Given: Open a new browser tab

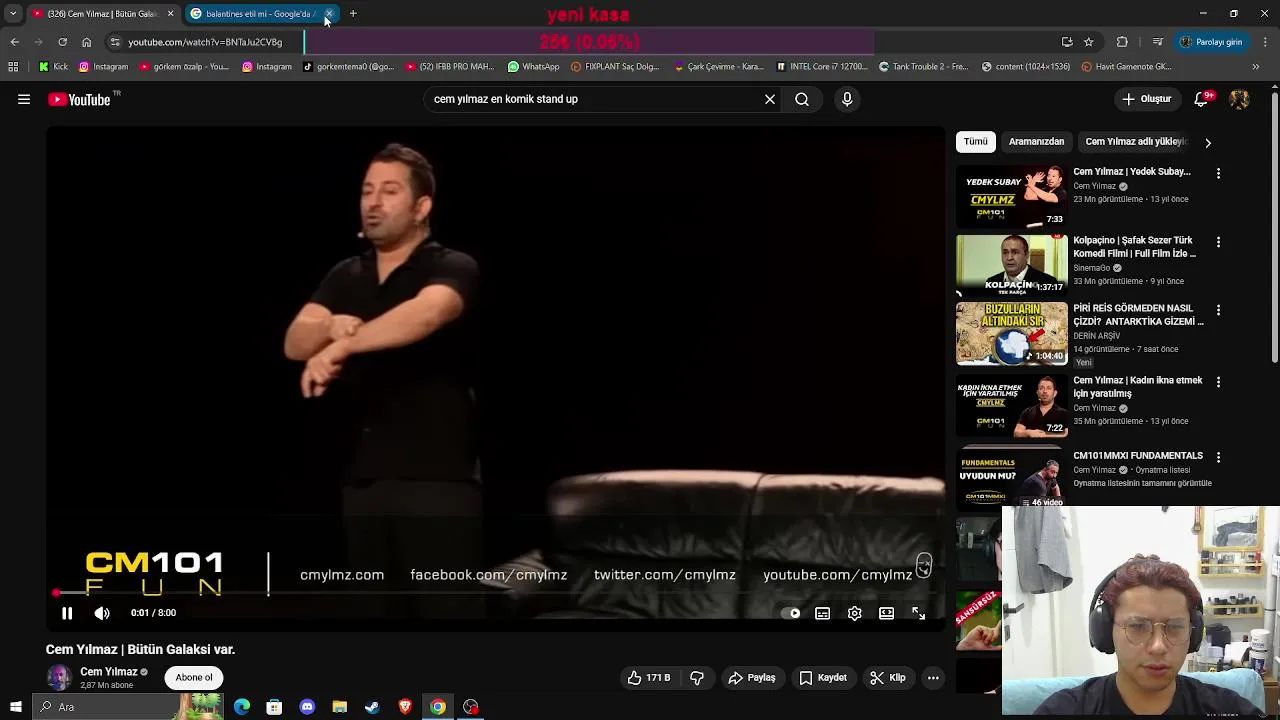Looking at the screenshot, I should pyautogui.click(x=353, y=14).
